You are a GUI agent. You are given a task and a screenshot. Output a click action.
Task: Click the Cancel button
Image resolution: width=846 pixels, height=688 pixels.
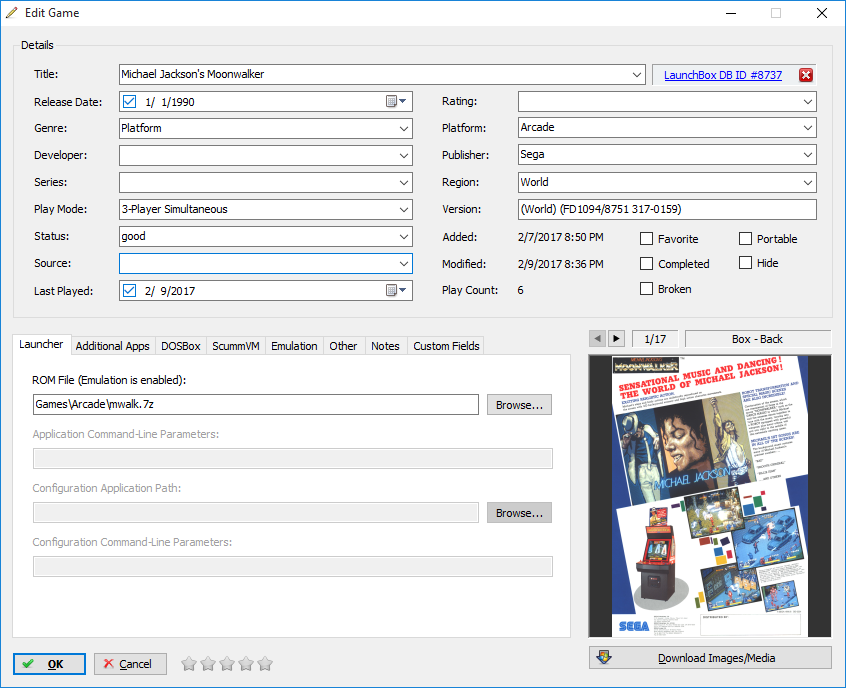tap(130, 664)
